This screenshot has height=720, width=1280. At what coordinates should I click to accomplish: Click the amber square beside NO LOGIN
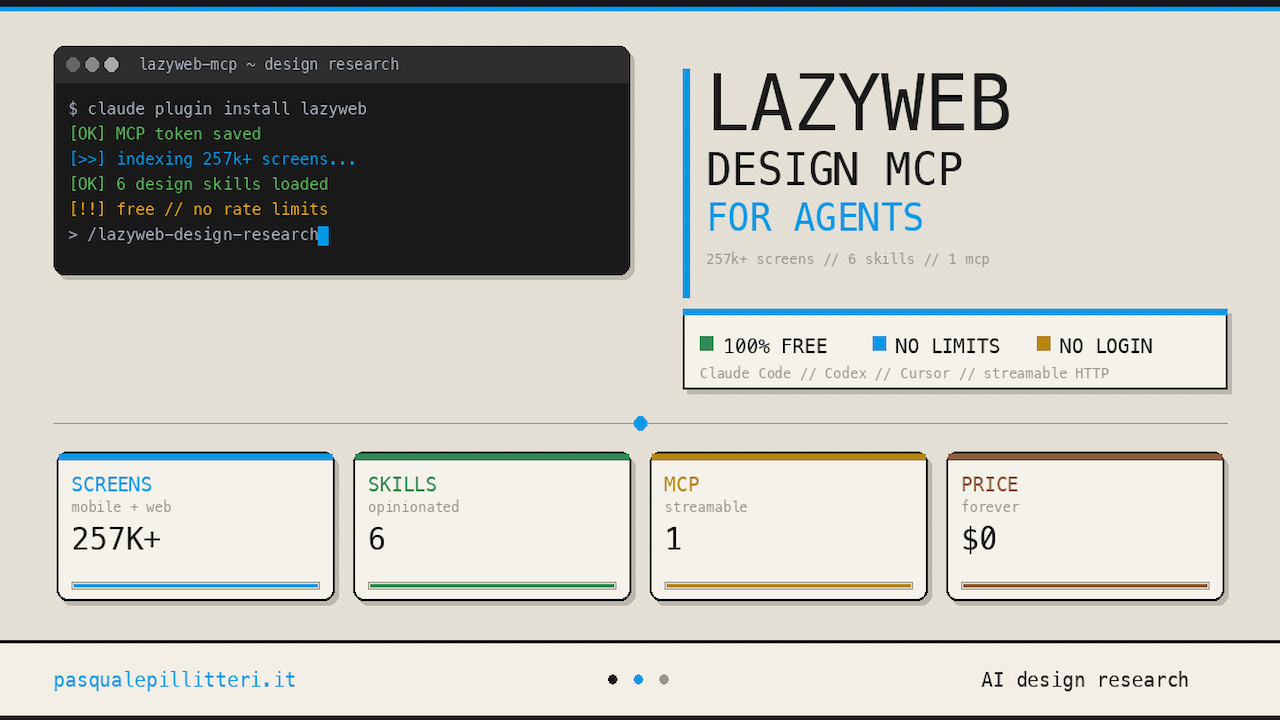pyautogui.click(x=1044, y=344)
